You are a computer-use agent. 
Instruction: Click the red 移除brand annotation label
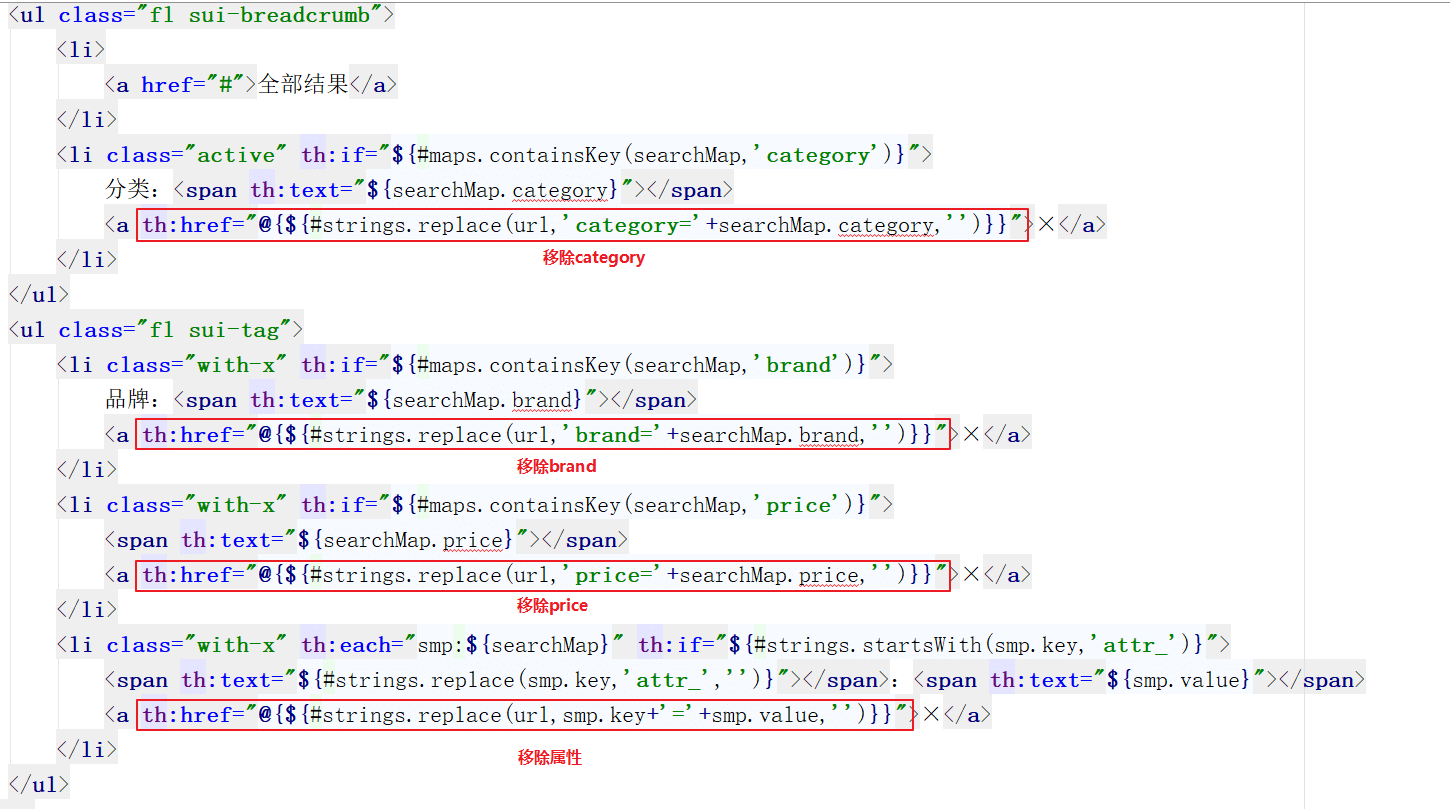pos(556,466)
